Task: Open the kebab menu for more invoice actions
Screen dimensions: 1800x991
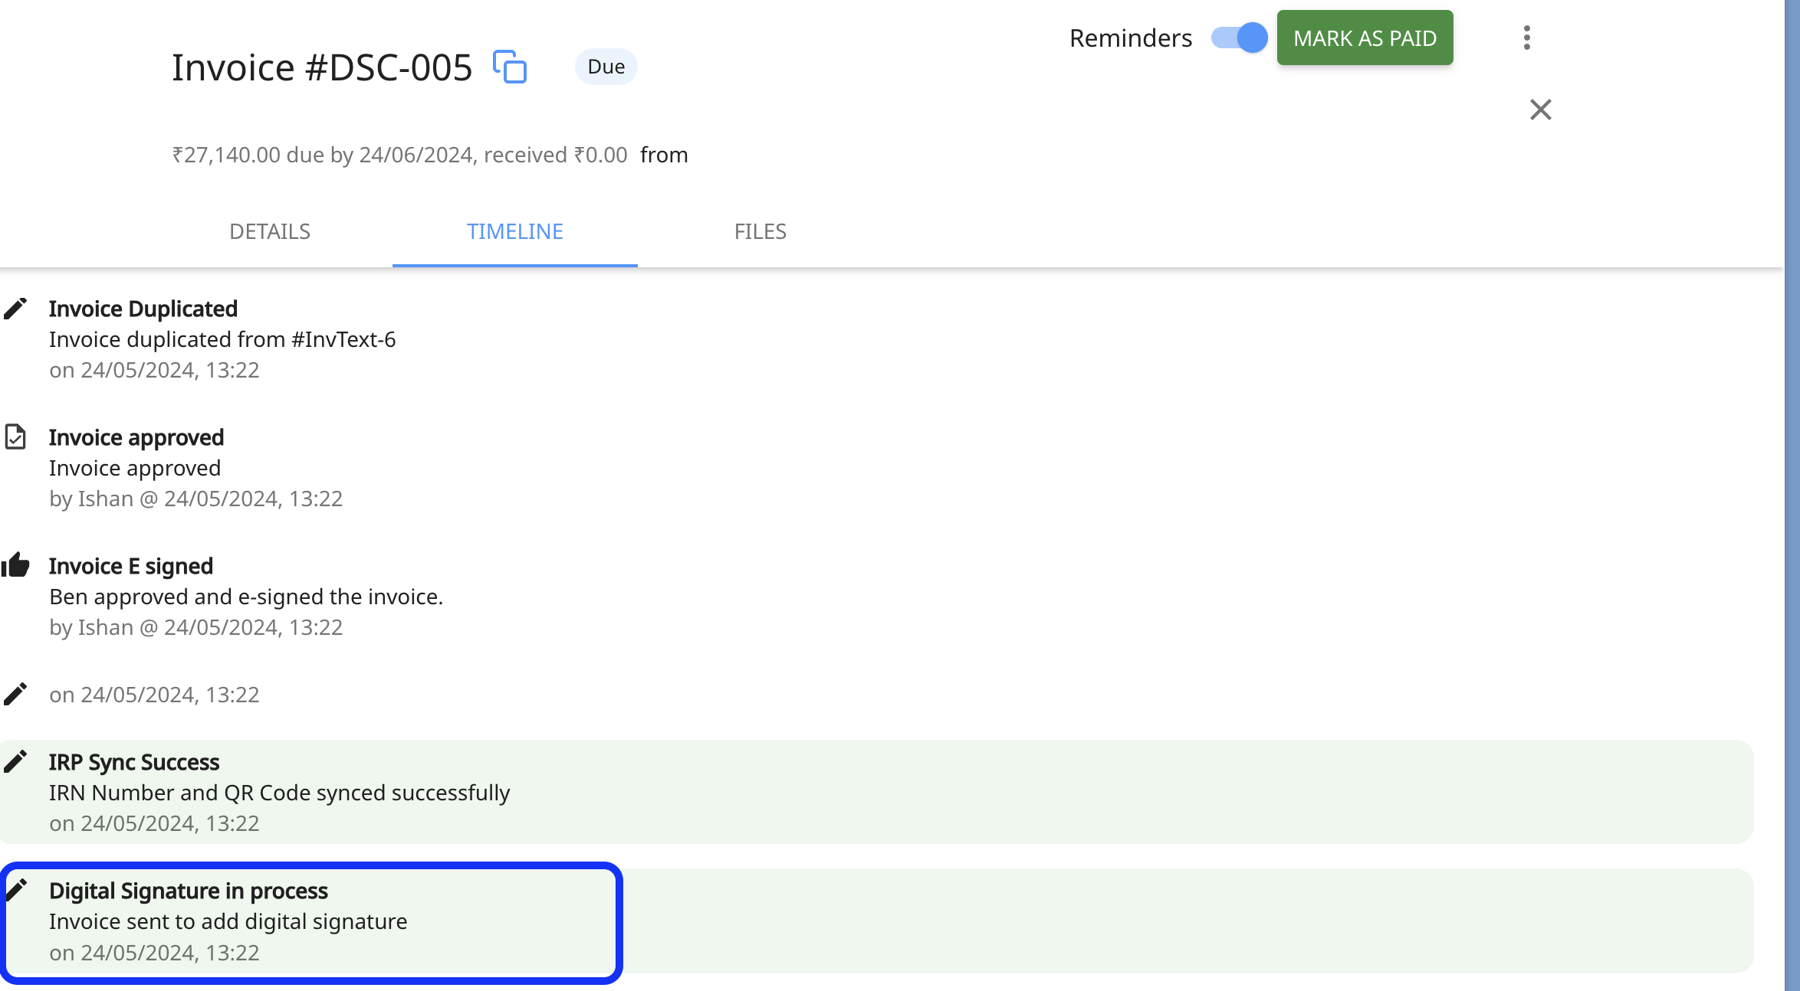Action: point(1527,37)
